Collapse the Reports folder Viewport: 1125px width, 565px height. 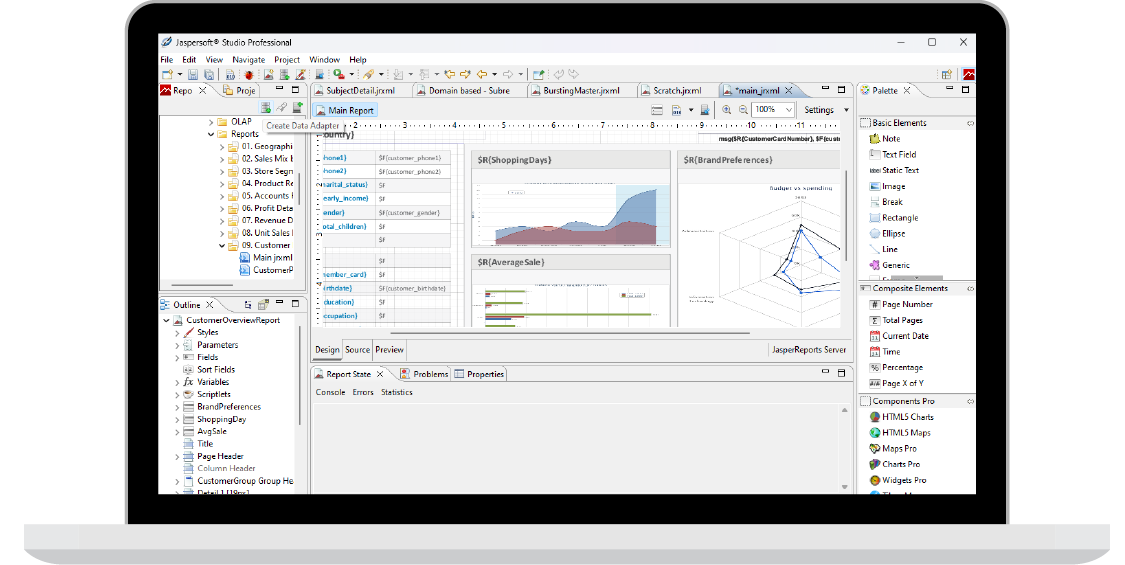211,134
